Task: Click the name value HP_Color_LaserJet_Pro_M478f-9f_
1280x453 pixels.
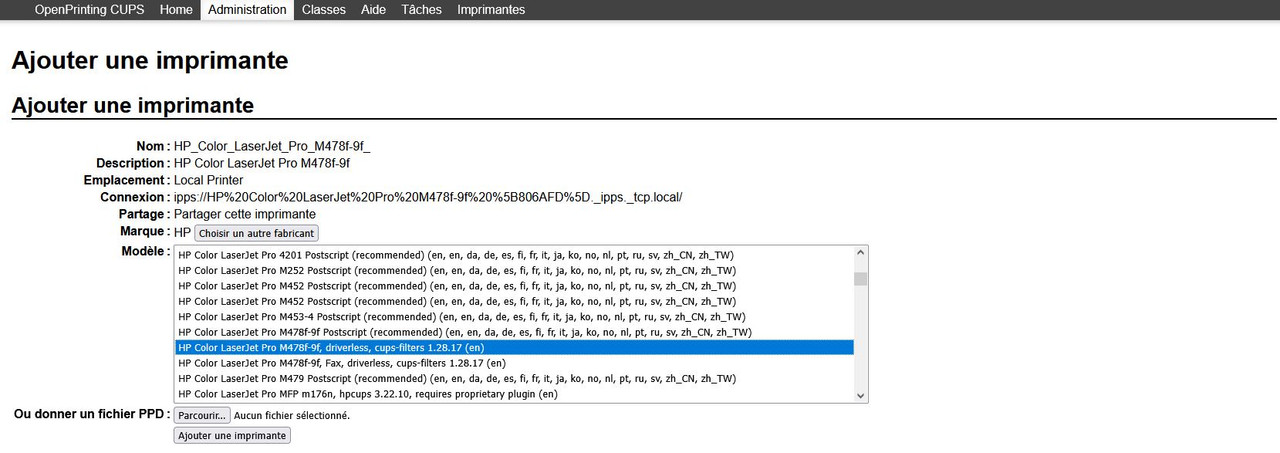Action: 272,146
